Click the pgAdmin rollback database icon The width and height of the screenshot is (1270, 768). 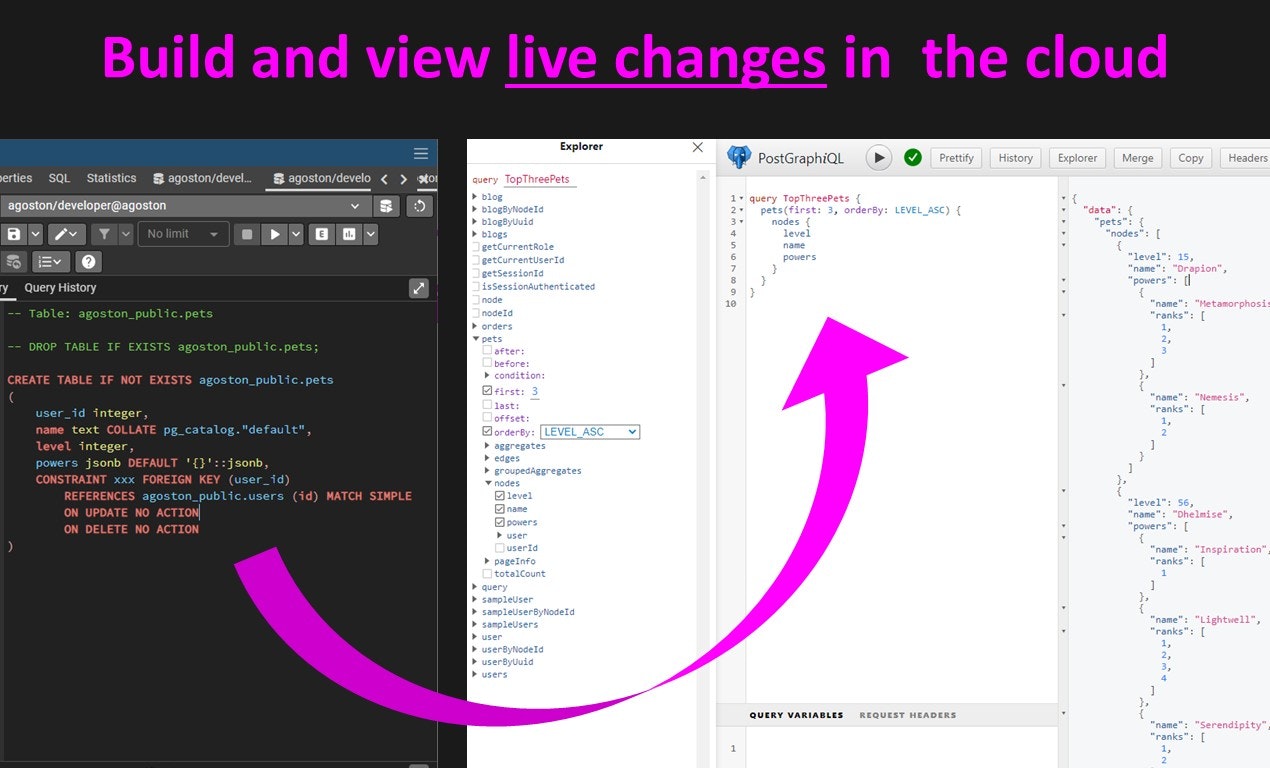tap(13, 262)
